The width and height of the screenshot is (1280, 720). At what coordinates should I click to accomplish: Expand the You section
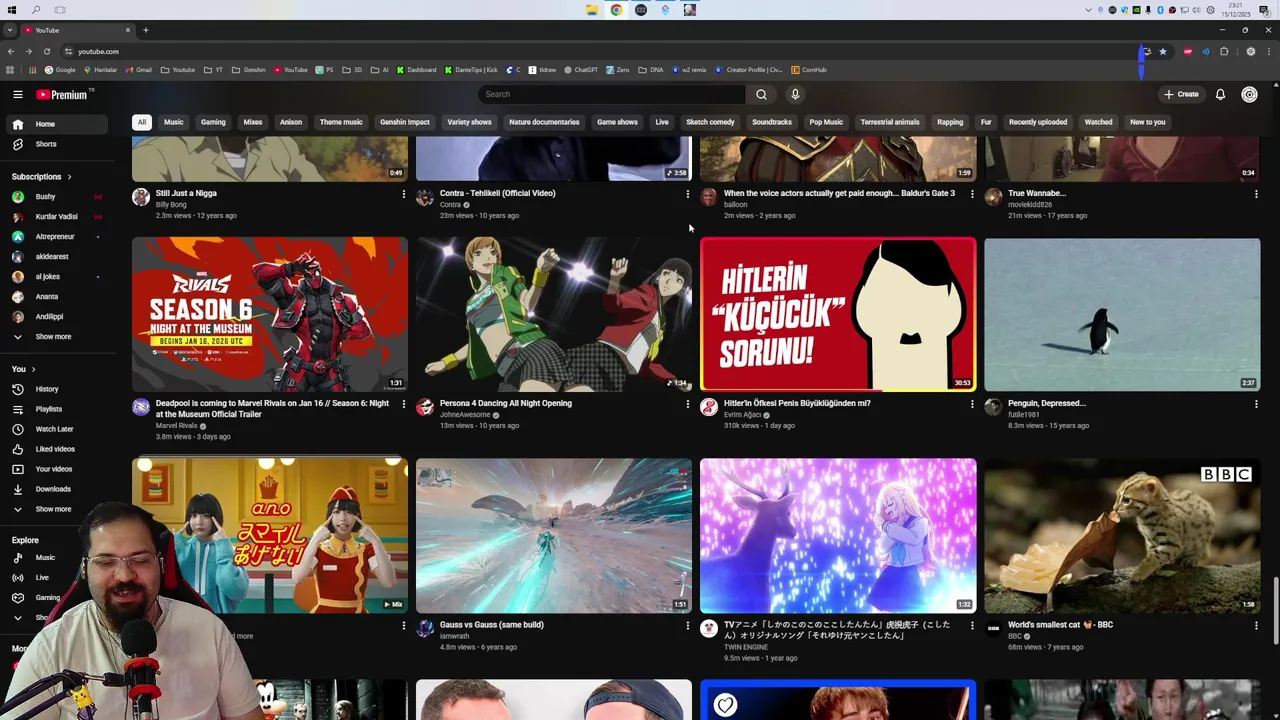tap(23, 369)
